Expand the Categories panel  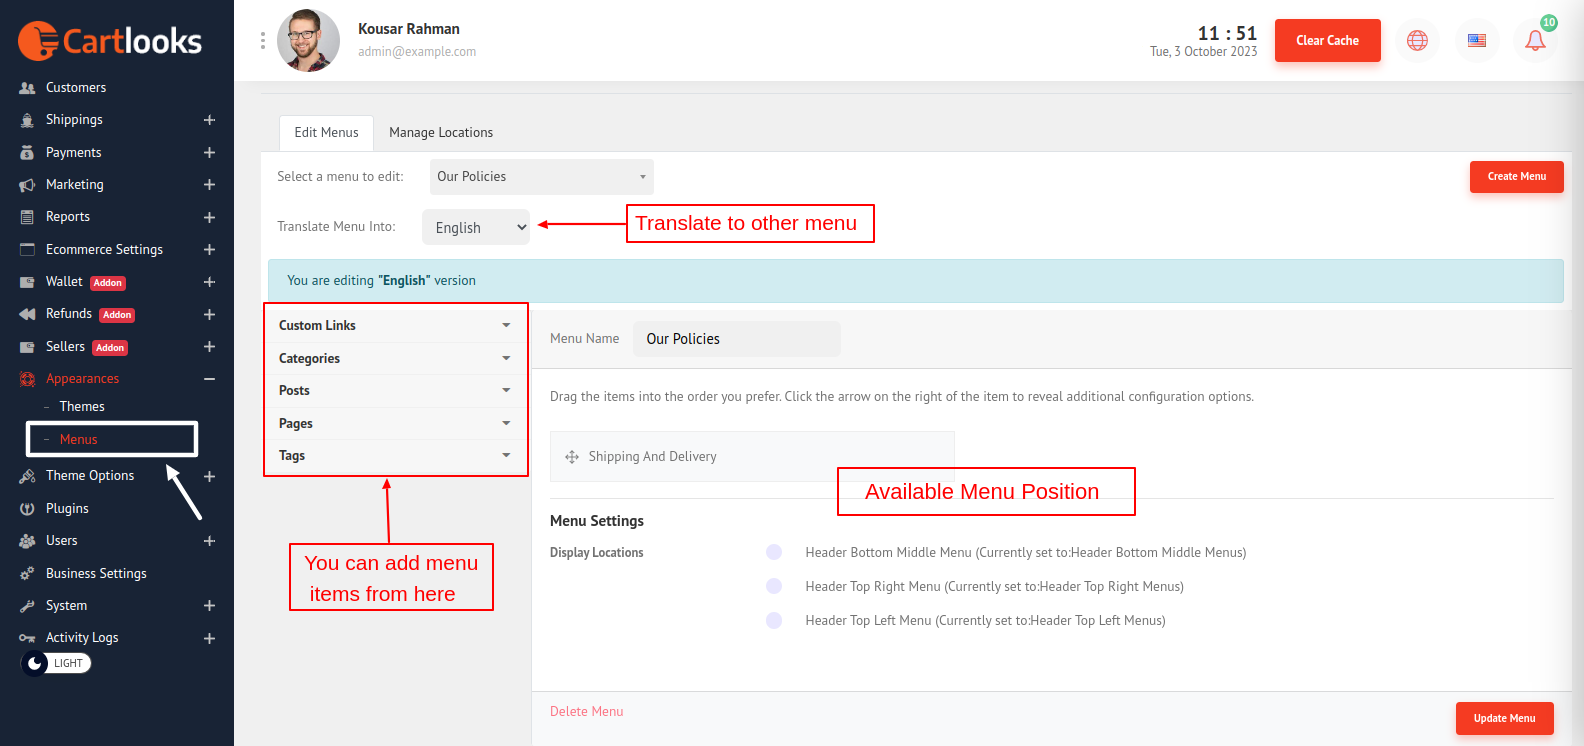395,359
